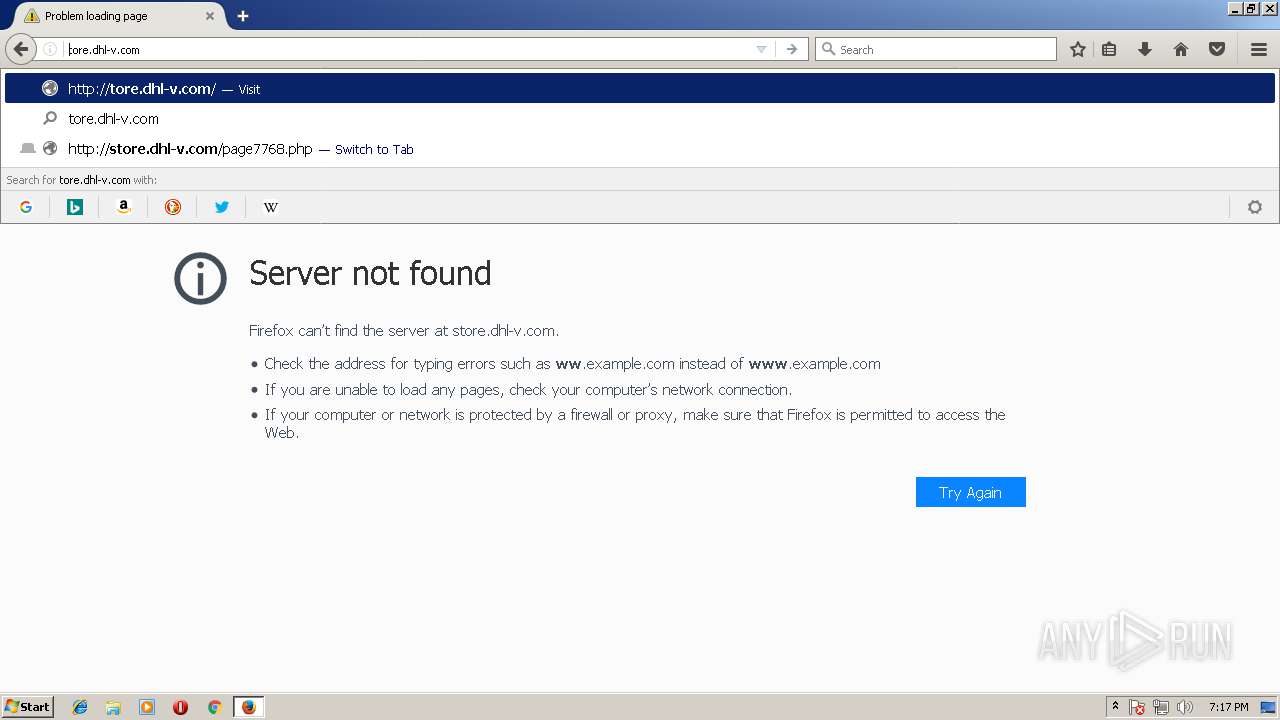Open search settings gear icon

pos(1255,207)
